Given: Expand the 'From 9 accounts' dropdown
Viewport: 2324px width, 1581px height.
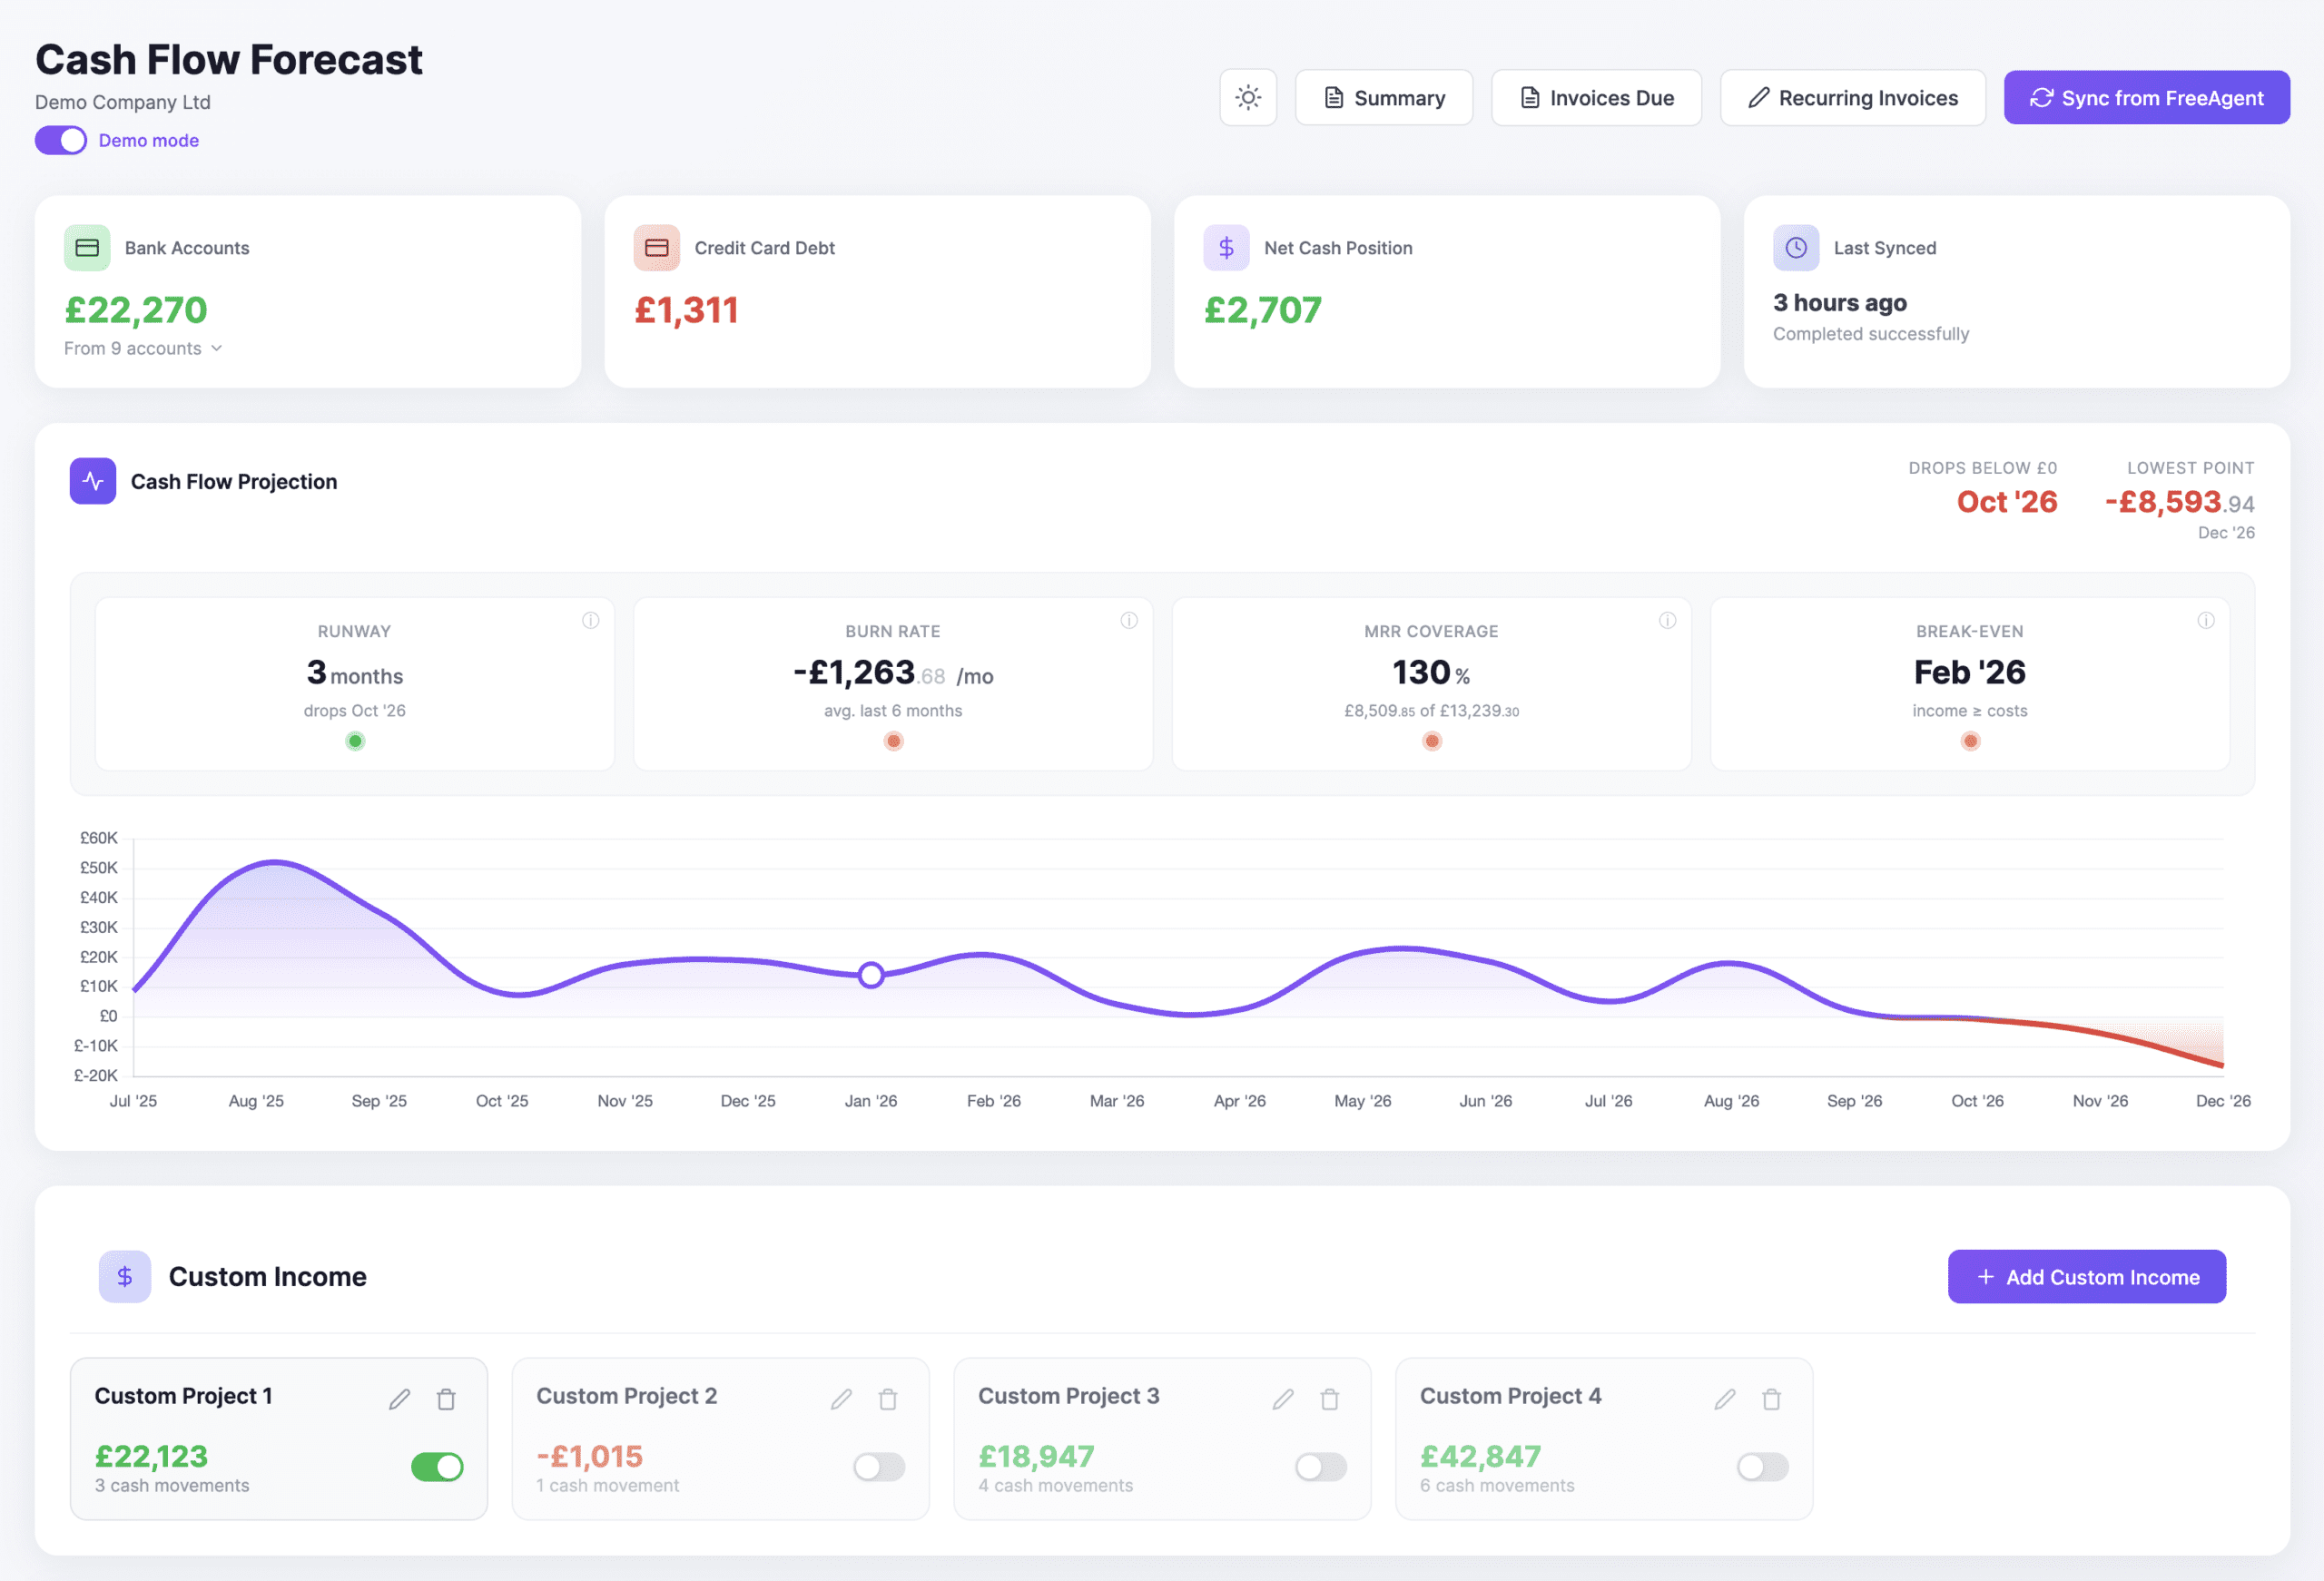Looking at the screenshot, I should click(143, 348).
